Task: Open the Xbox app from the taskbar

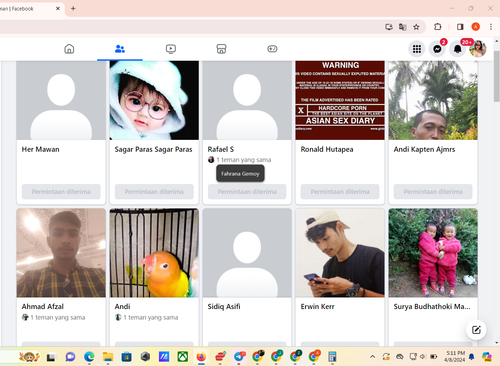Action: (x=182, y=357)
